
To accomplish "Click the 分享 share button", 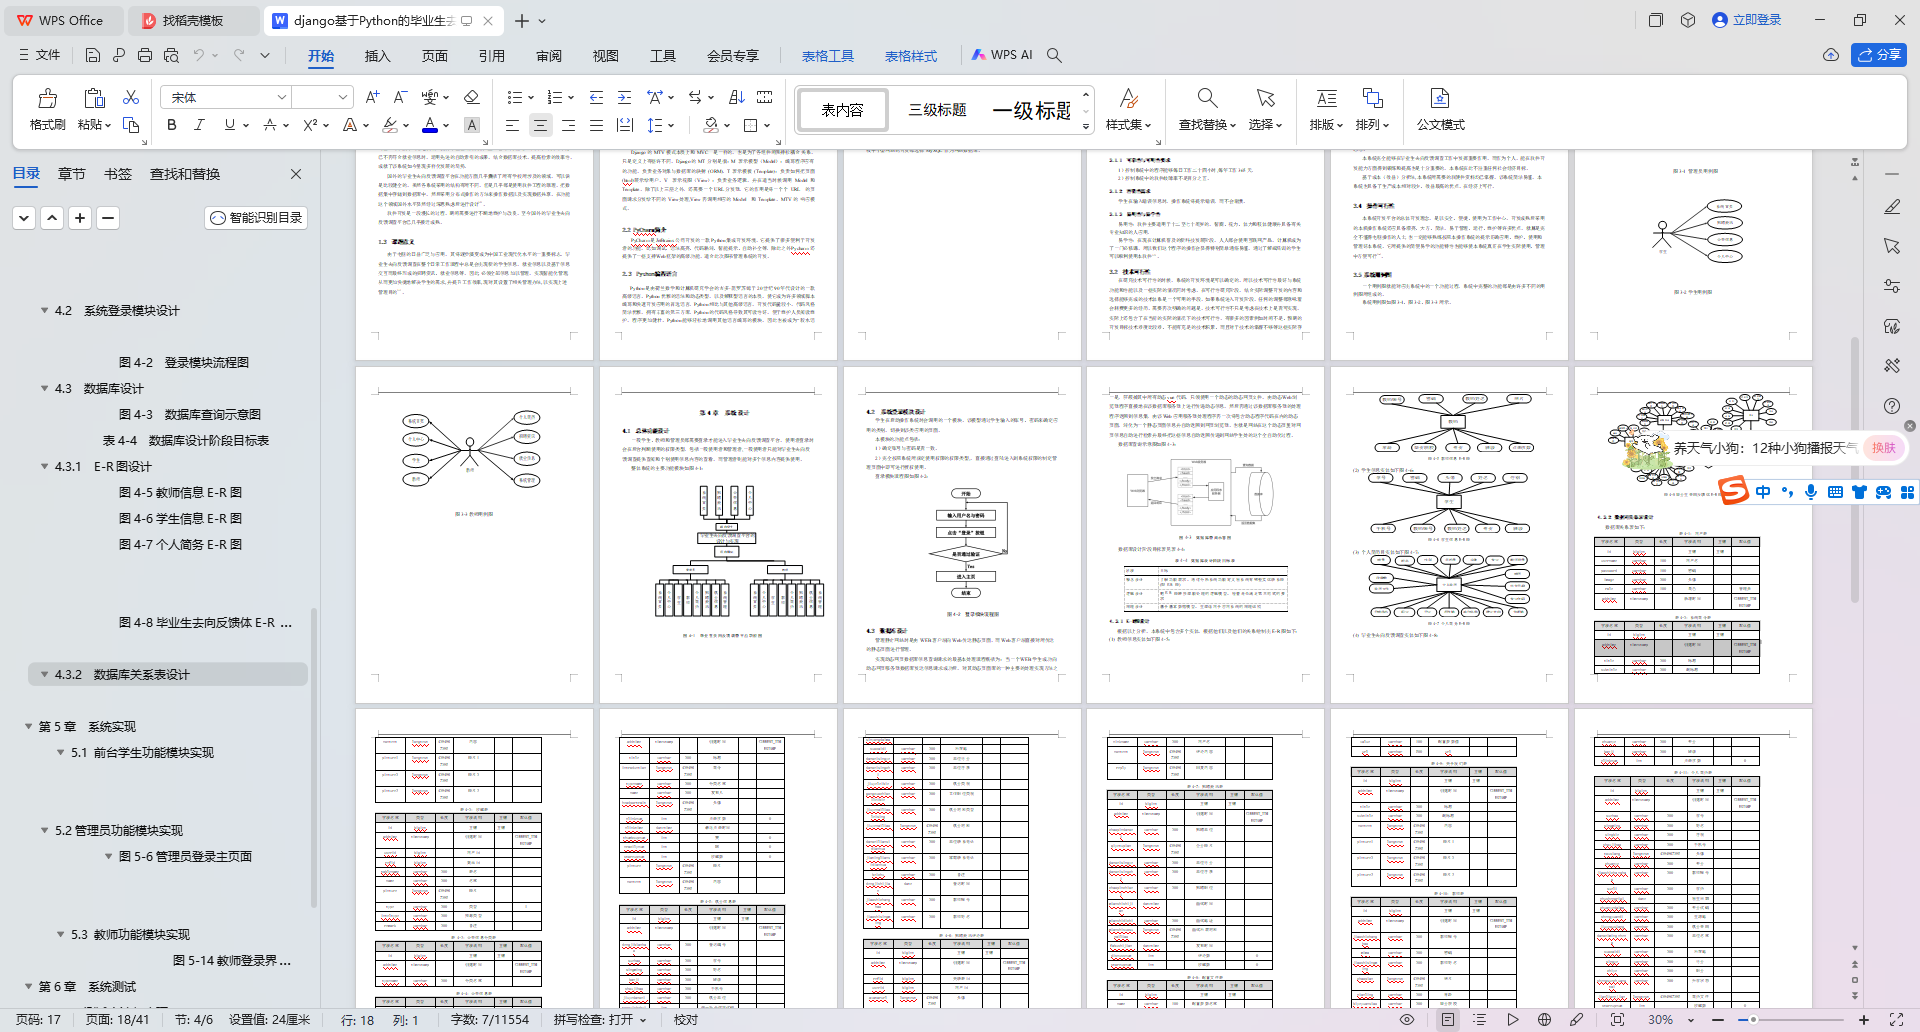I will pos(1878,55).
